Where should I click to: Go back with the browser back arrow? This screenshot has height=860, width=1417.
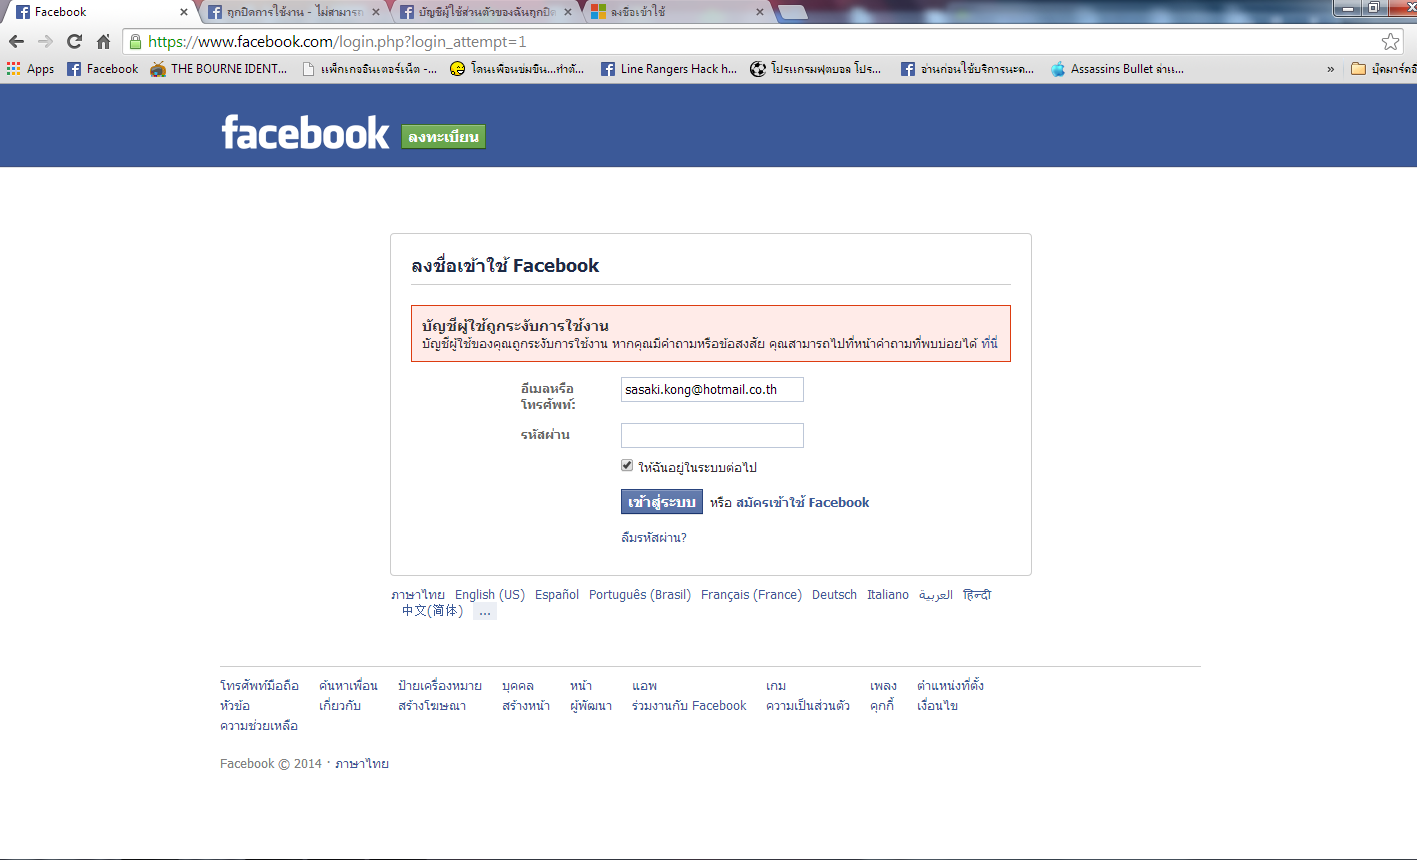pos(16,42)
